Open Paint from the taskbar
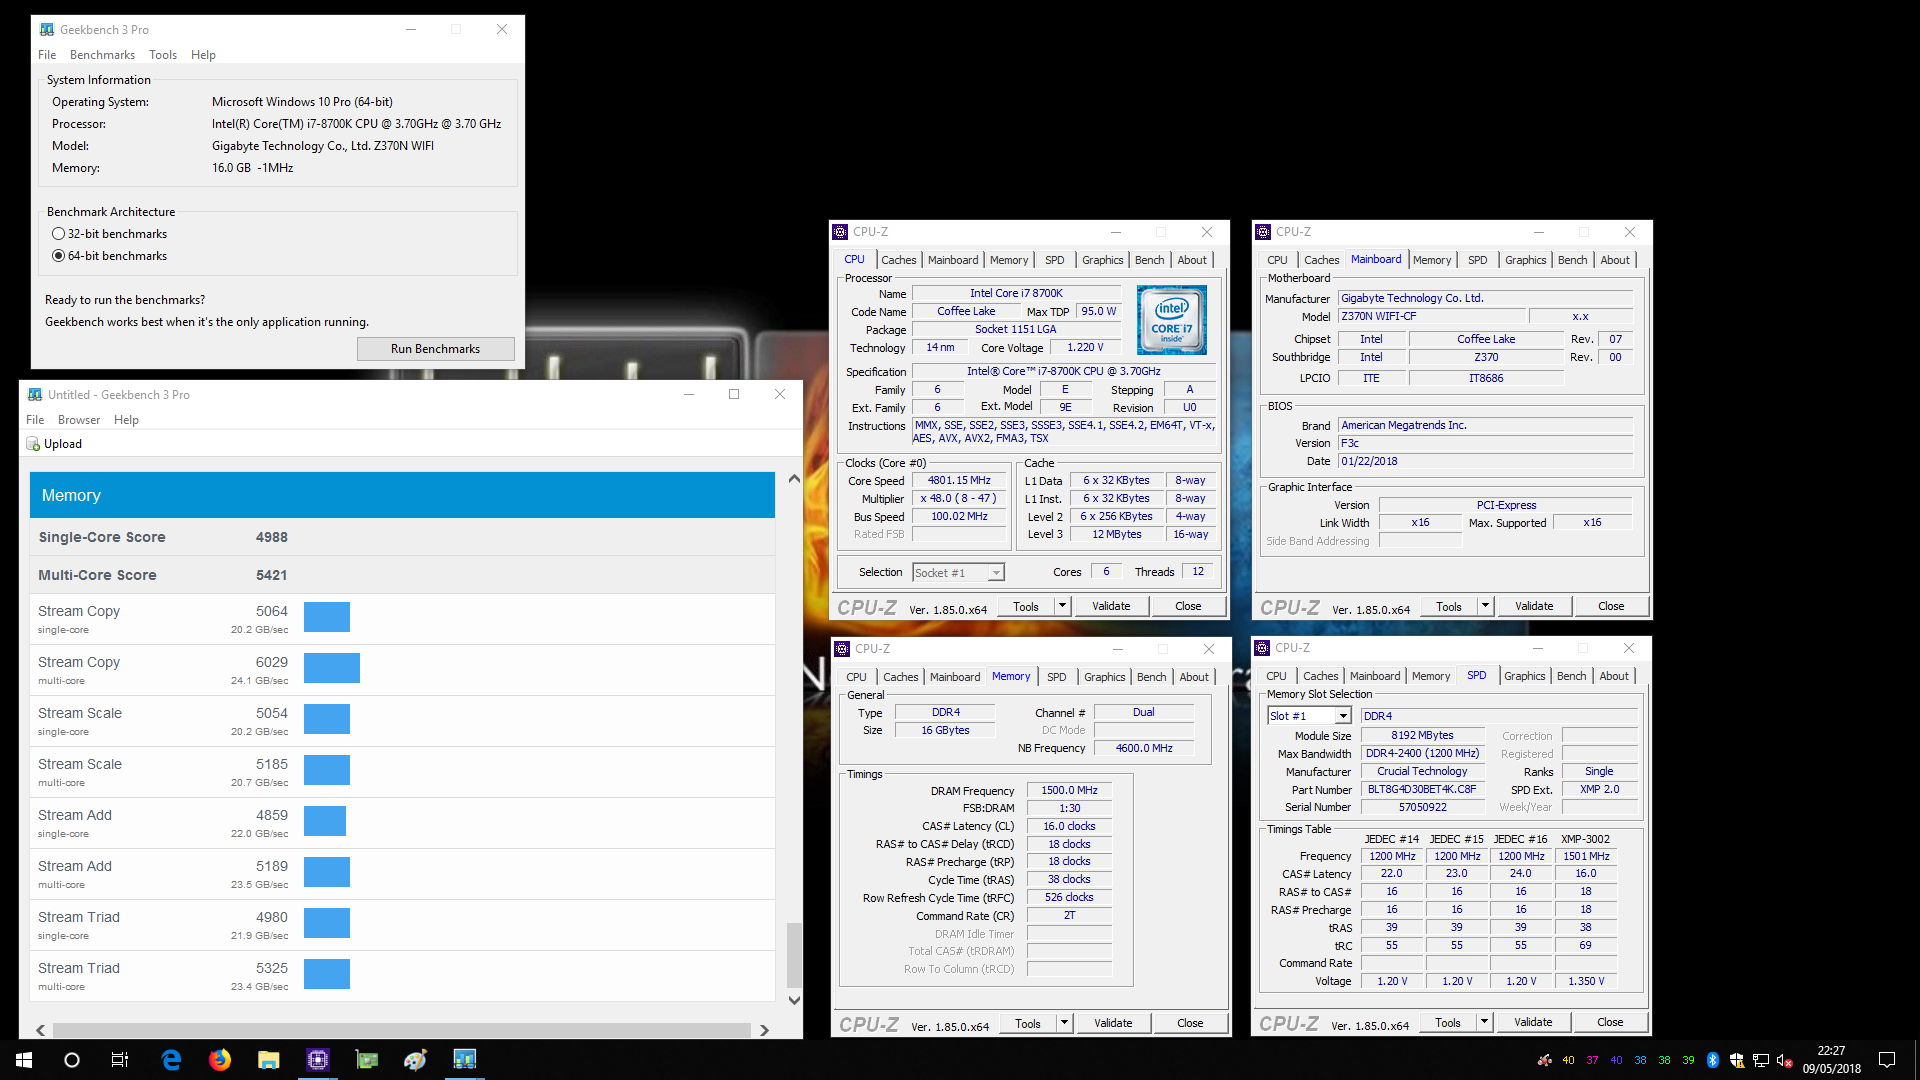Screen dimensions: 1920x1080 click(416, 1060)
